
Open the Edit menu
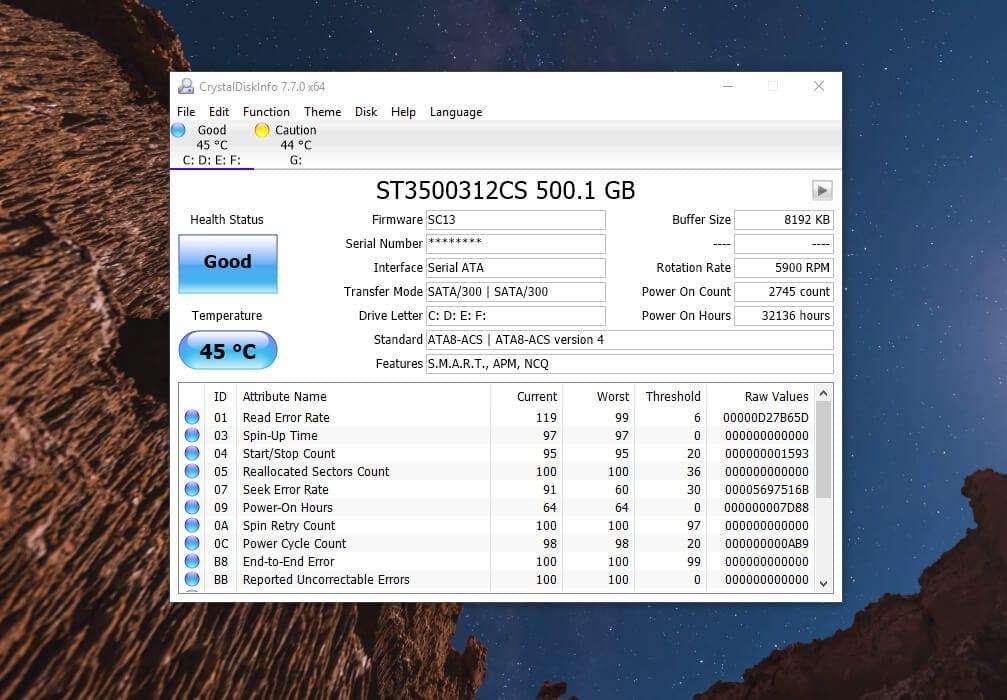[x=219, y=112]
